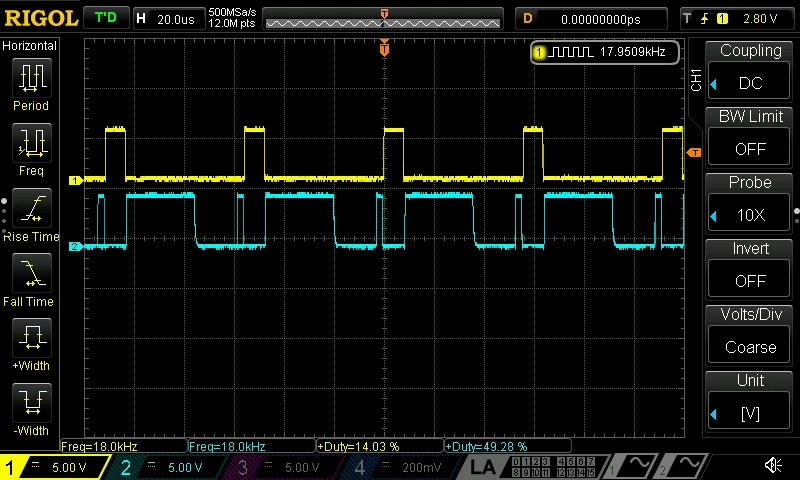Select channel 3 status tab
The image size is (800, 480).
(282, 467)
